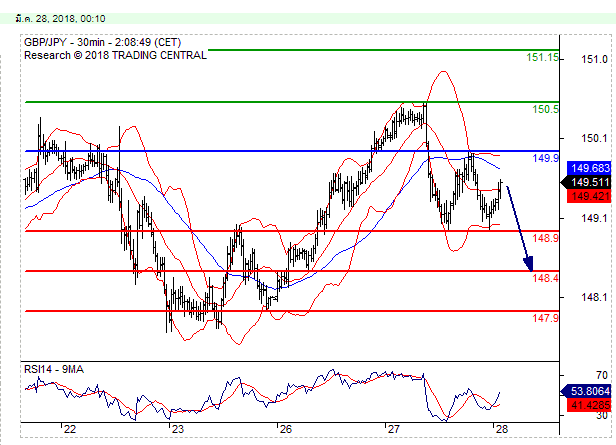
Task: Click the 151.0 price axis value
Action: coord(594,59)
